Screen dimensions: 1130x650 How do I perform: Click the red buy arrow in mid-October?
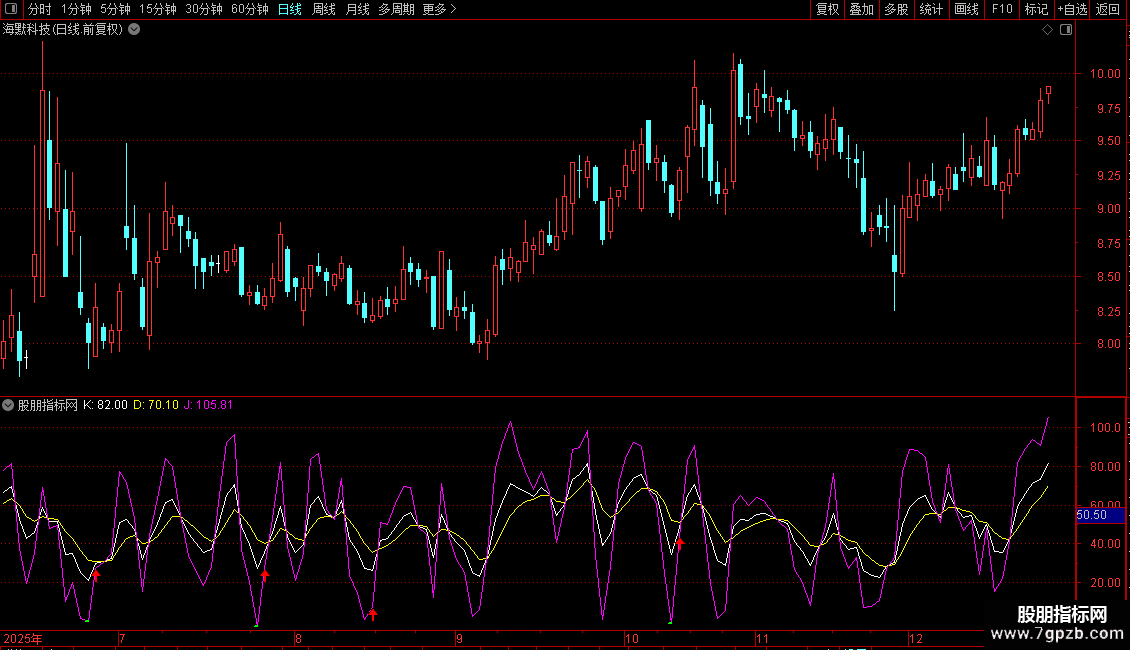coord(680,544)
